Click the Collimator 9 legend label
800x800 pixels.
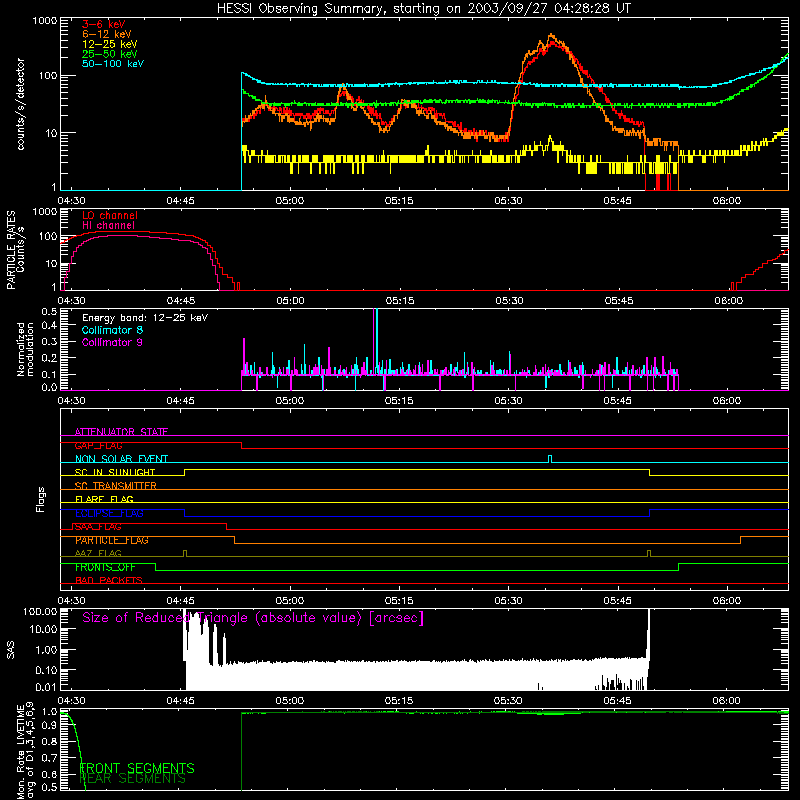coord(112,342)
